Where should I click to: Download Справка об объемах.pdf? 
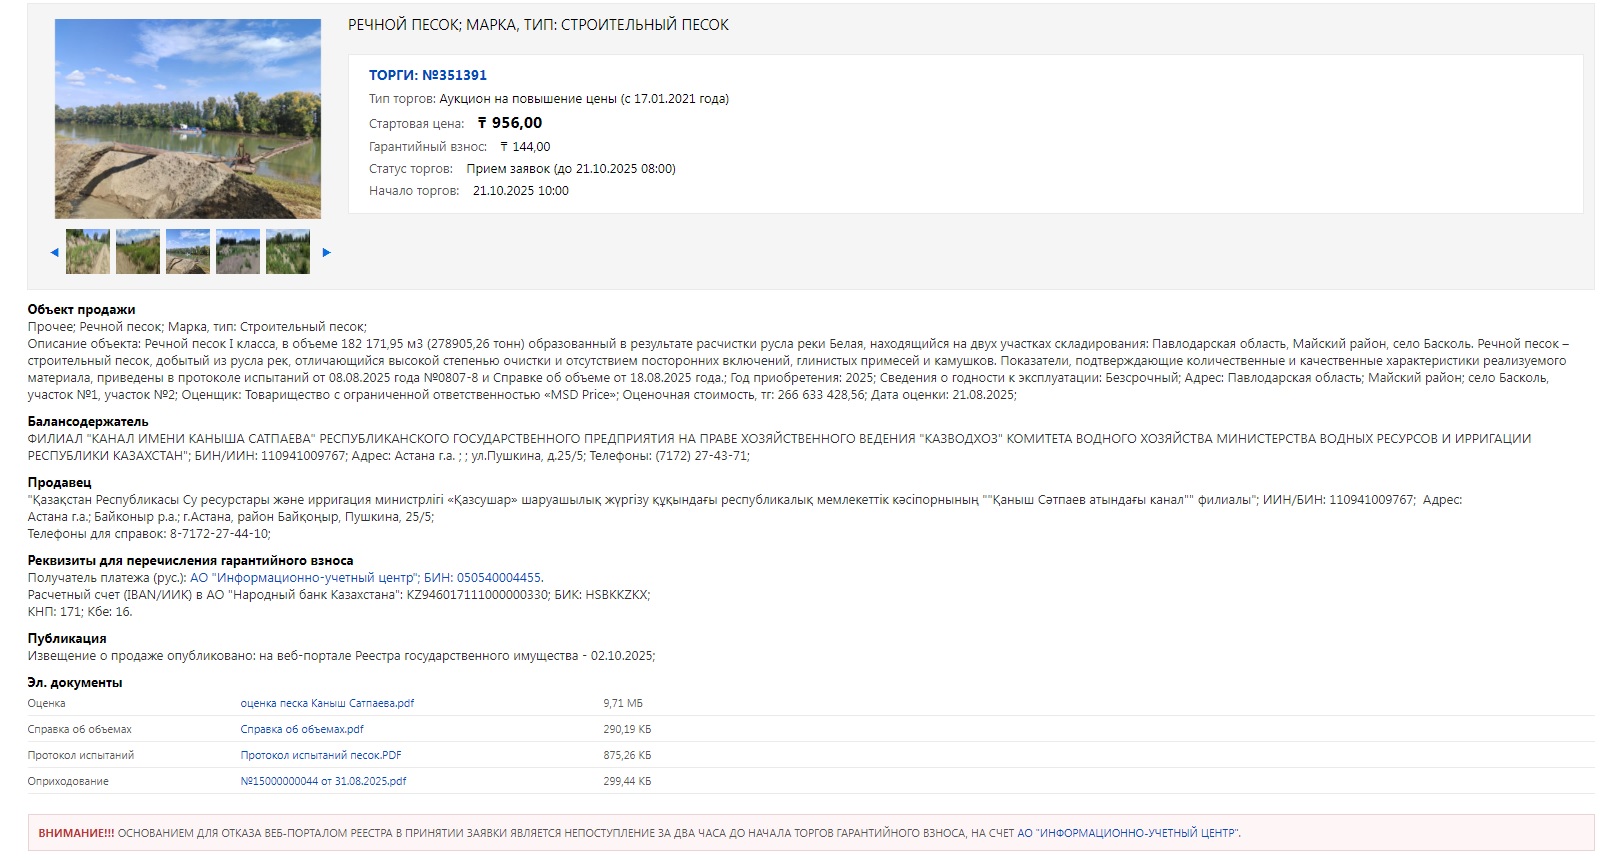[302, 729]
